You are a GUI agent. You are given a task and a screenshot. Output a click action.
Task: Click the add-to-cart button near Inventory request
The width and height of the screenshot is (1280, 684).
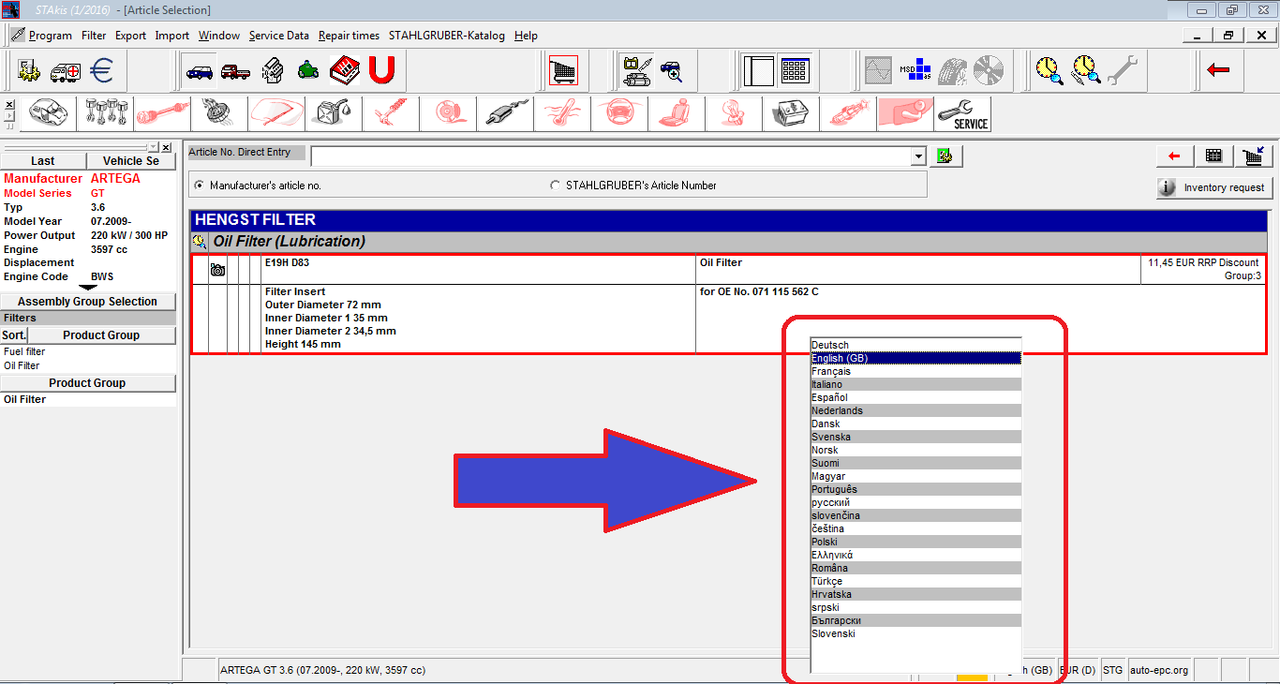click(x=1252, y=156)
